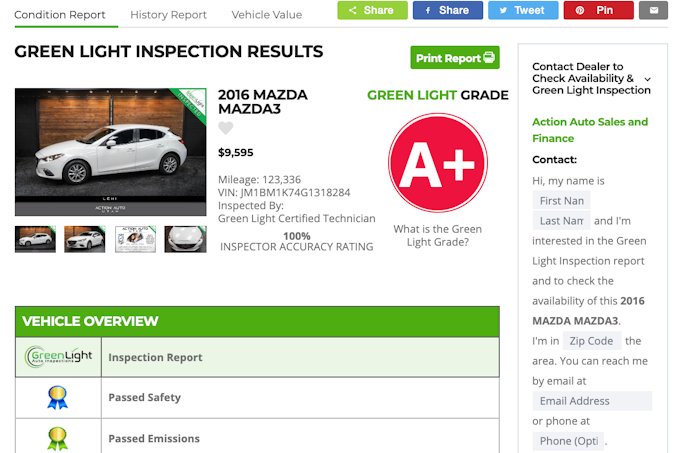
Task: Click the main white Mazda3 photo
Action: 110,152
